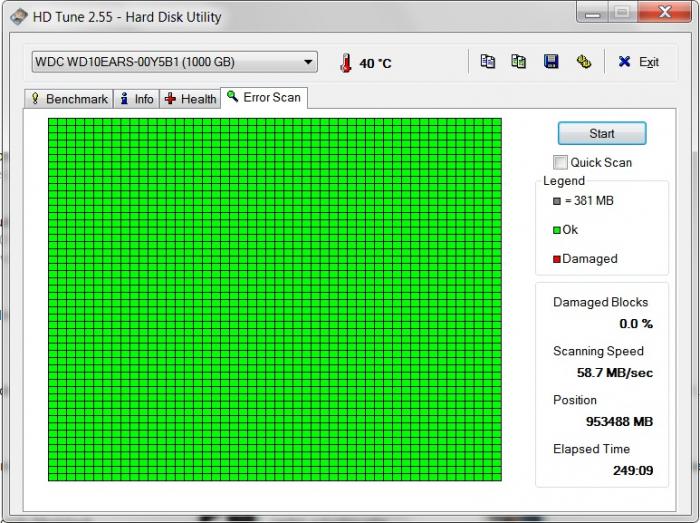The image size is (700, 523).
Task: Click the "249:09" elapsed time value
Action: (633, 470)
